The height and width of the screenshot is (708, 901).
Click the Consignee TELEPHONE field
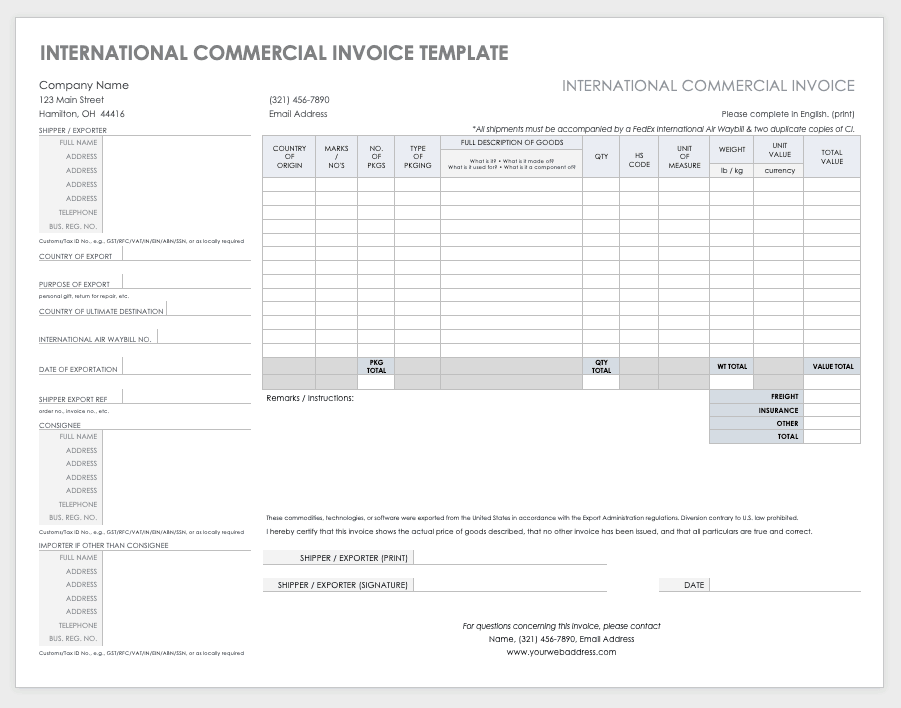tap(176, 504)
